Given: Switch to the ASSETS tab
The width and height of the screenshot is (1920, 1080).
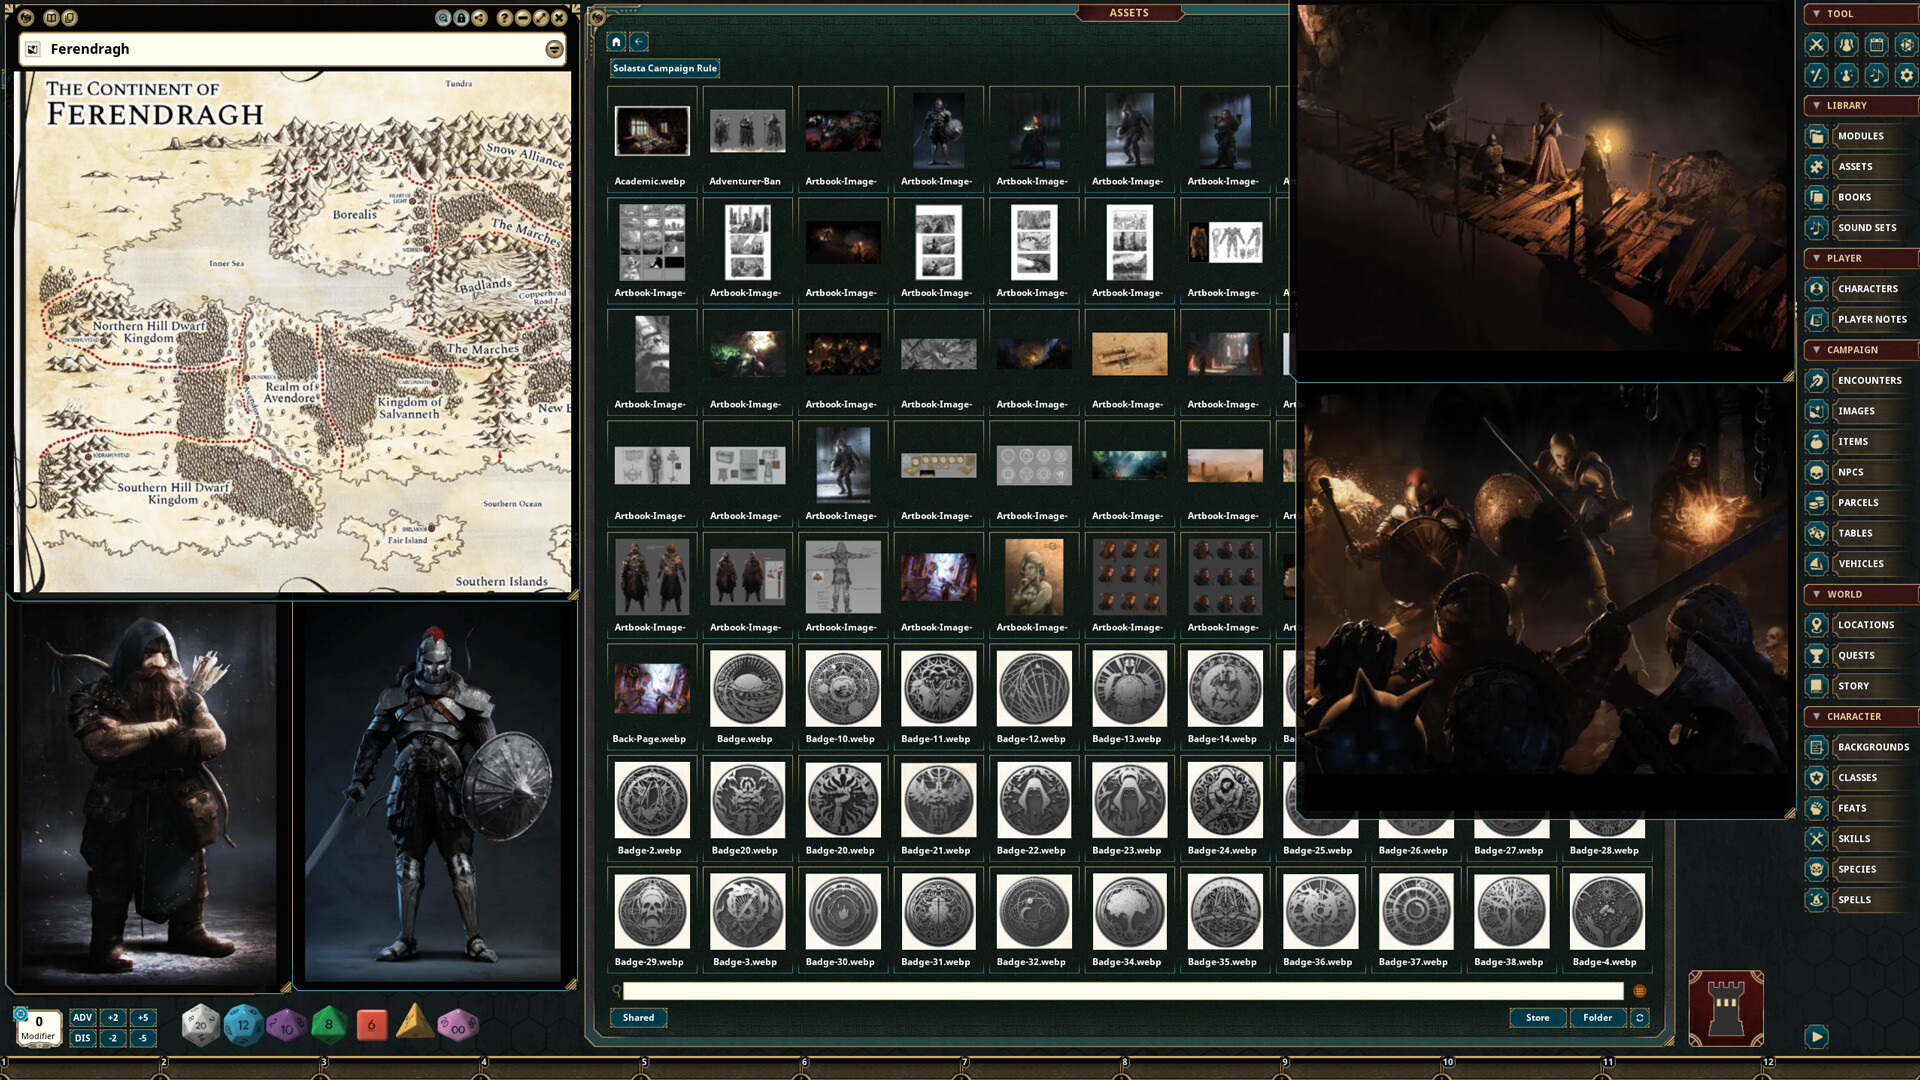Looking at the screenshot, I should [1130, 13].
